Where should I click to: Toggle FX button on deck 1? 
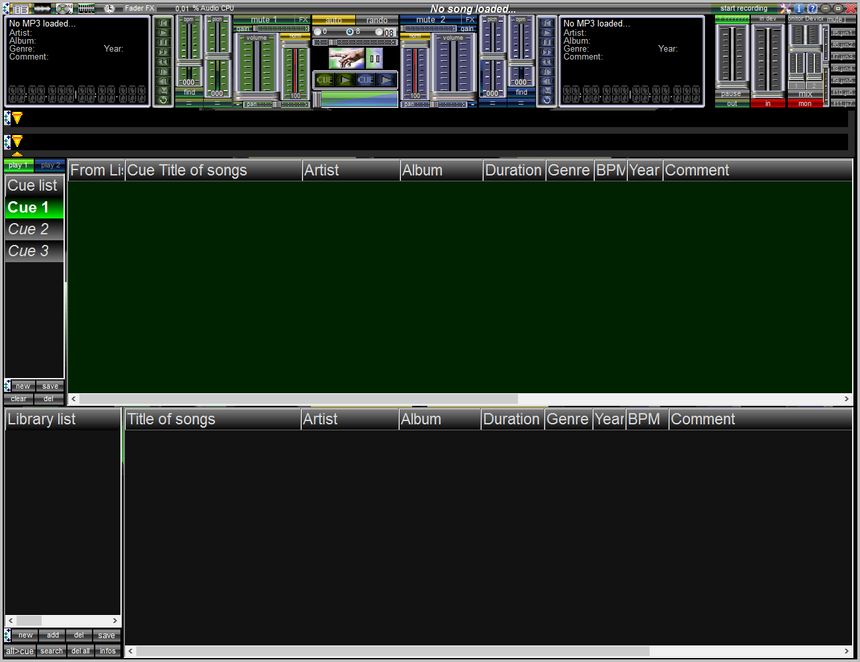[x=303, y=20]
